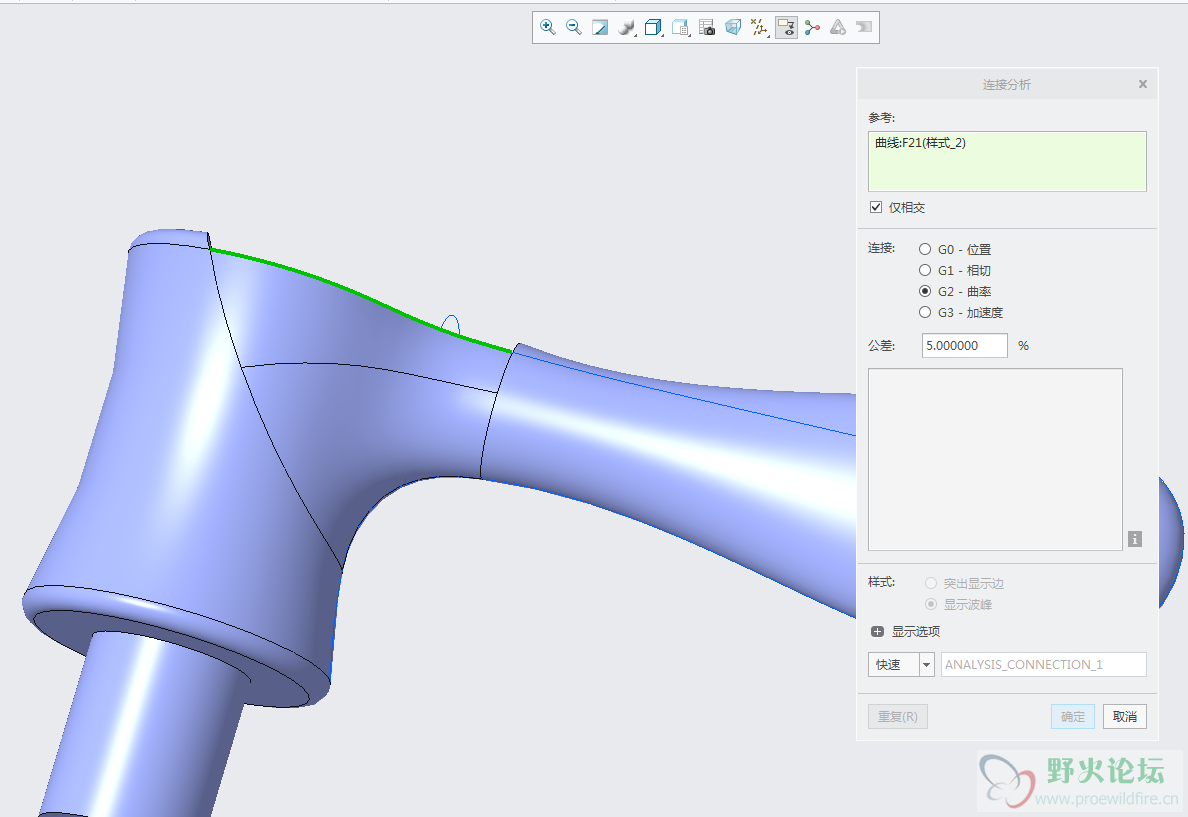This screenshot has width=1188, height=817.
Task: Click the table with camera icon
Action: tap(707, 27)
